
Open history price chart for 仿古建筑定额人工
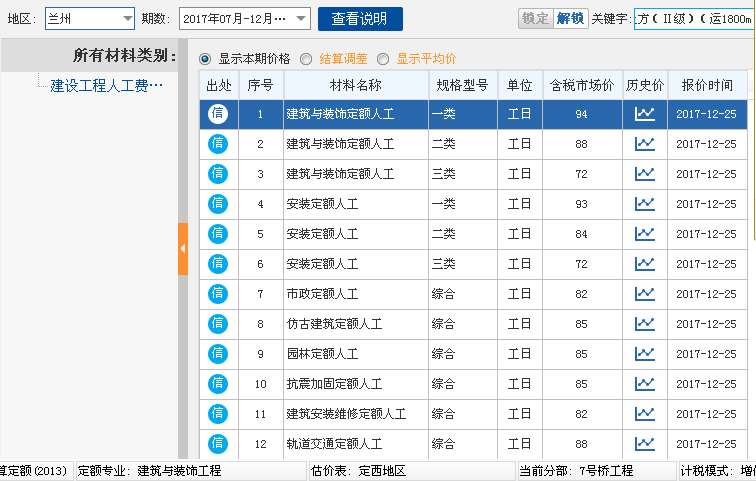tap(645, 323)
